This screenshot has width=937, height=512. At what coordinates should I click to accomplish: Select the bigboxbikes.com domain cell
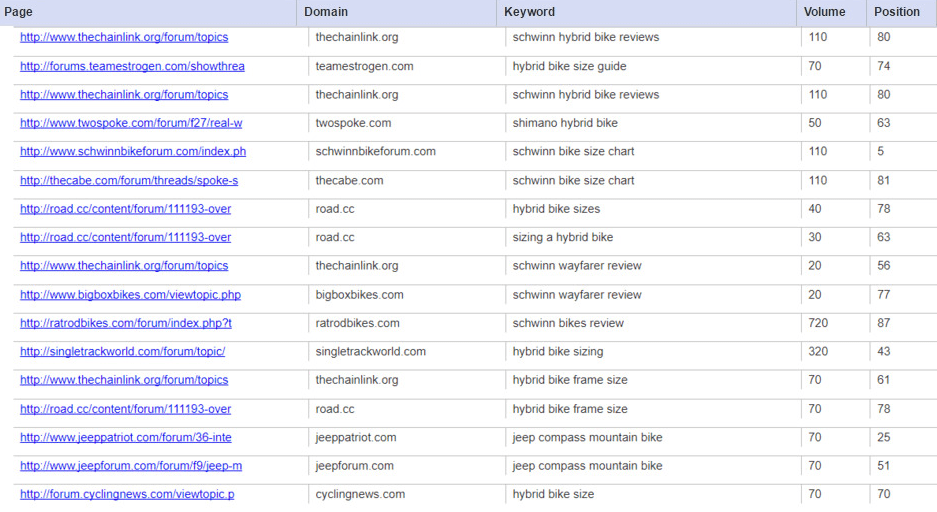(x=359, y=295)
